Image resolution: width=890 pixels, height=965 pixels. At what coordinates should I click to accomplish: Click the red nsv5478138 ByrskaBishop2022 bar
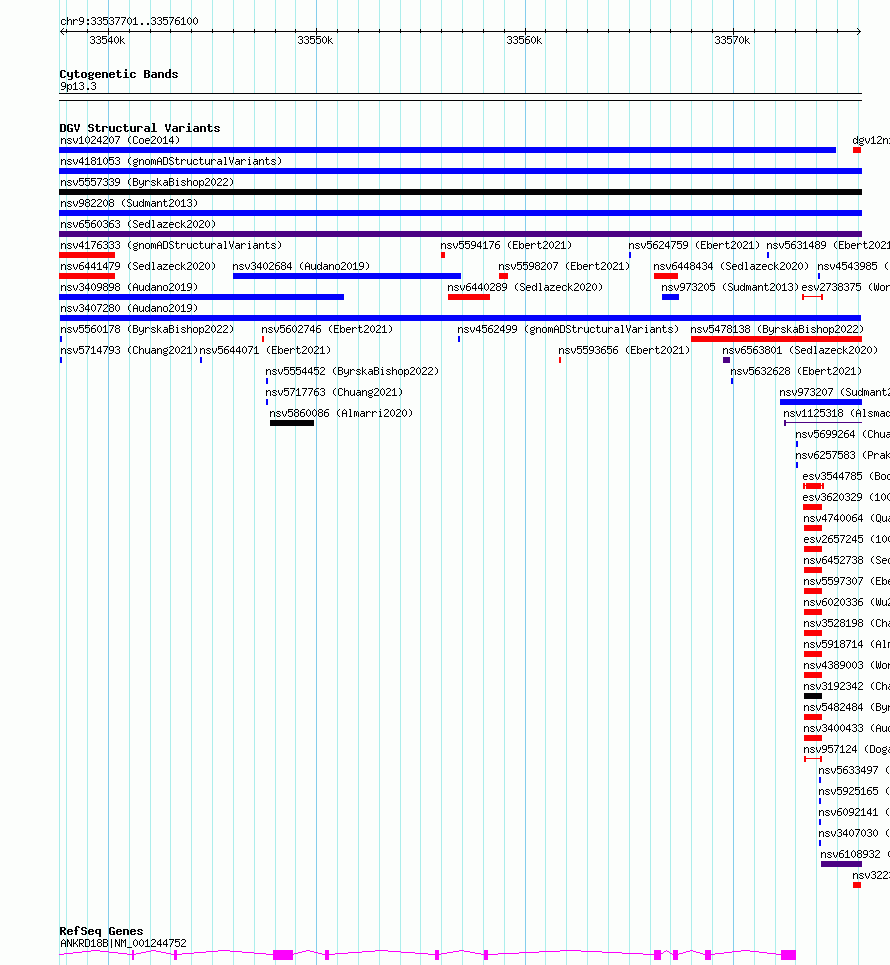(x=776, y=339)
